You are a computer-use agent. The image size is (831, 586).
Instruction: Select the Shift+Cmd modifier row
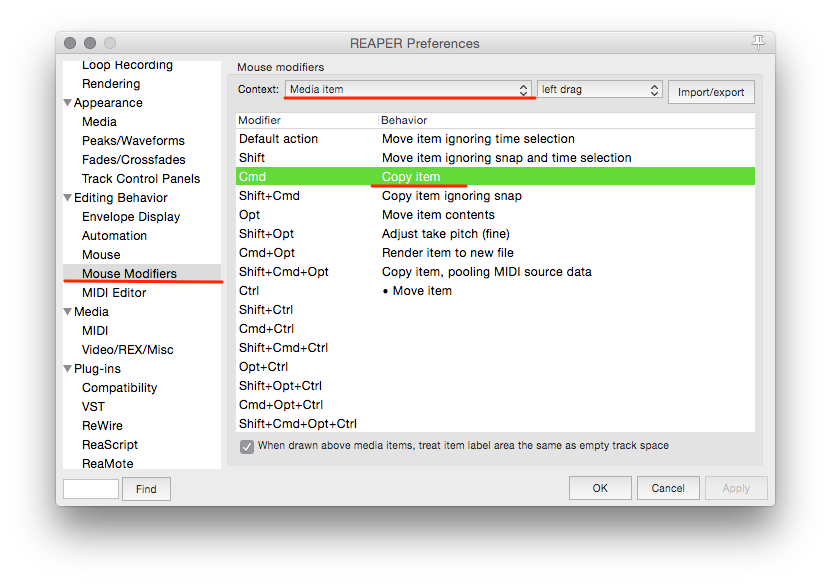(x=496, y=196)
